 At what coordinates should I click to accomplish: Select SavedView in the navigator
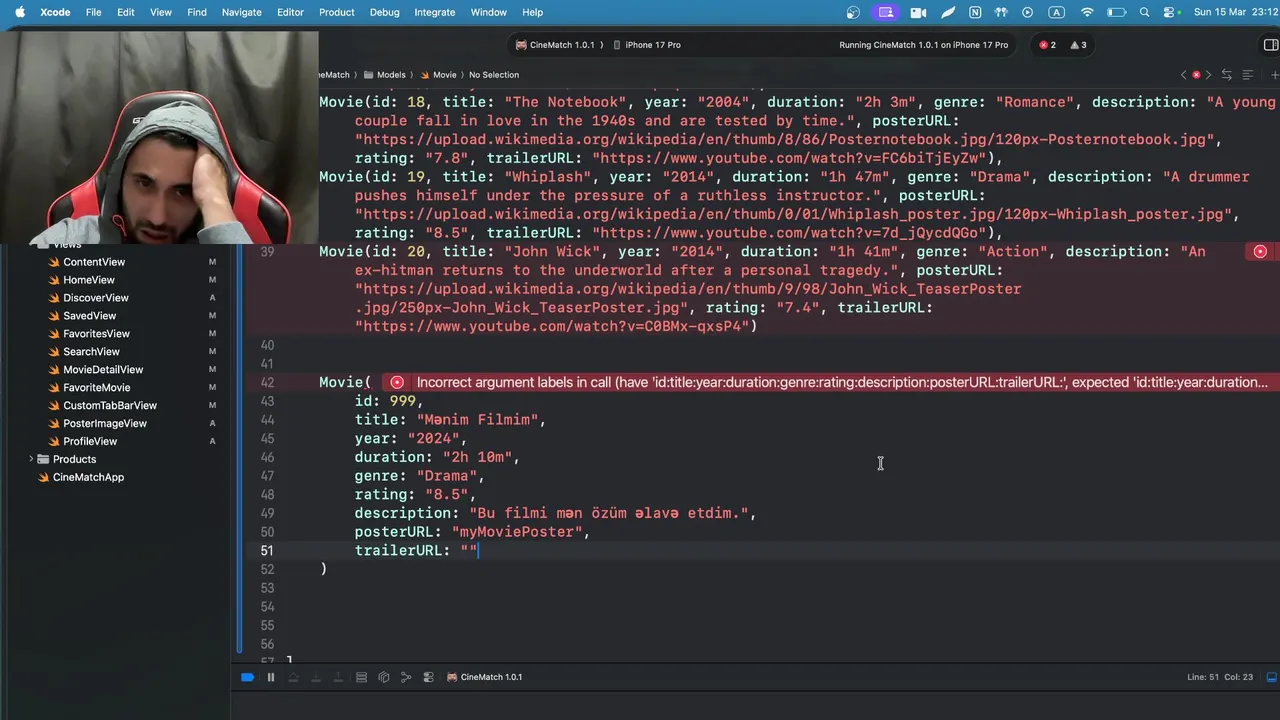click(90, 316)
